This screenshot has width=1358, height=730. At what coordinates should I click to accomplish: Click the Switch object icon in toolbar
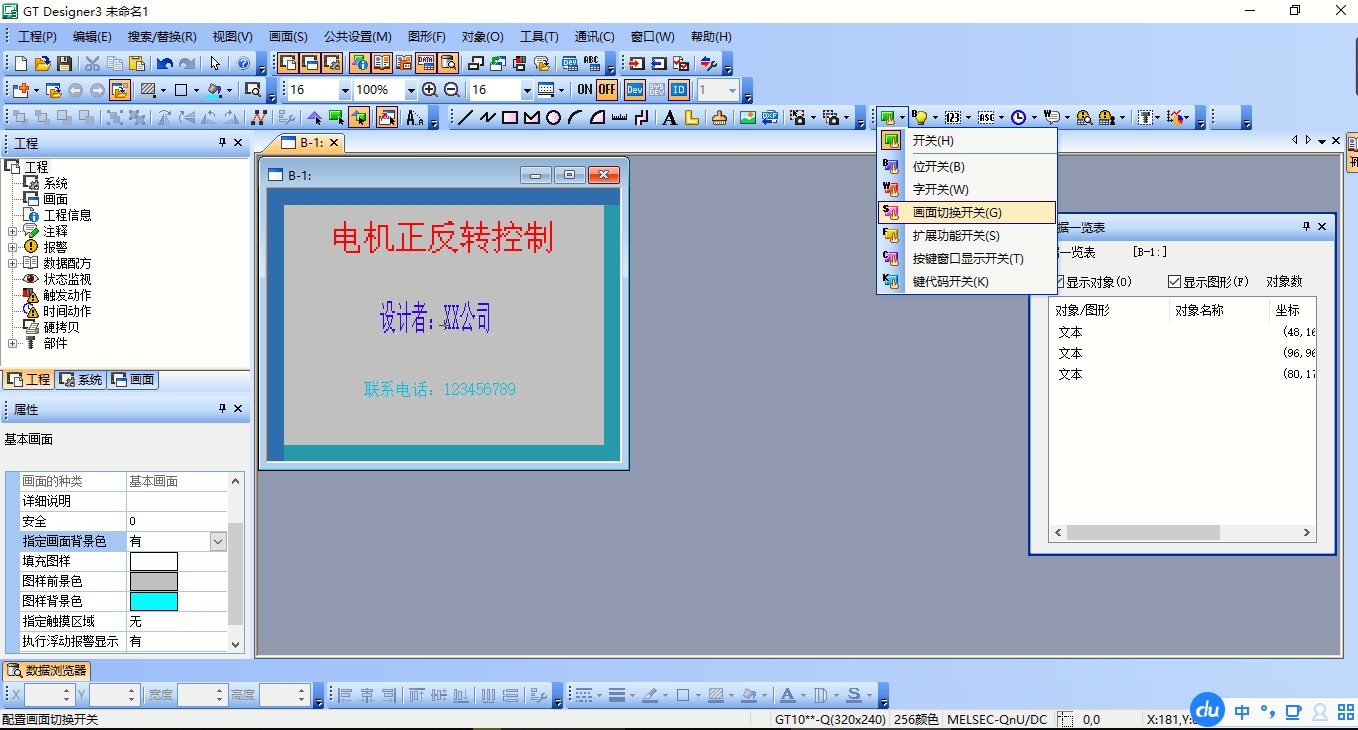[887, 118]
